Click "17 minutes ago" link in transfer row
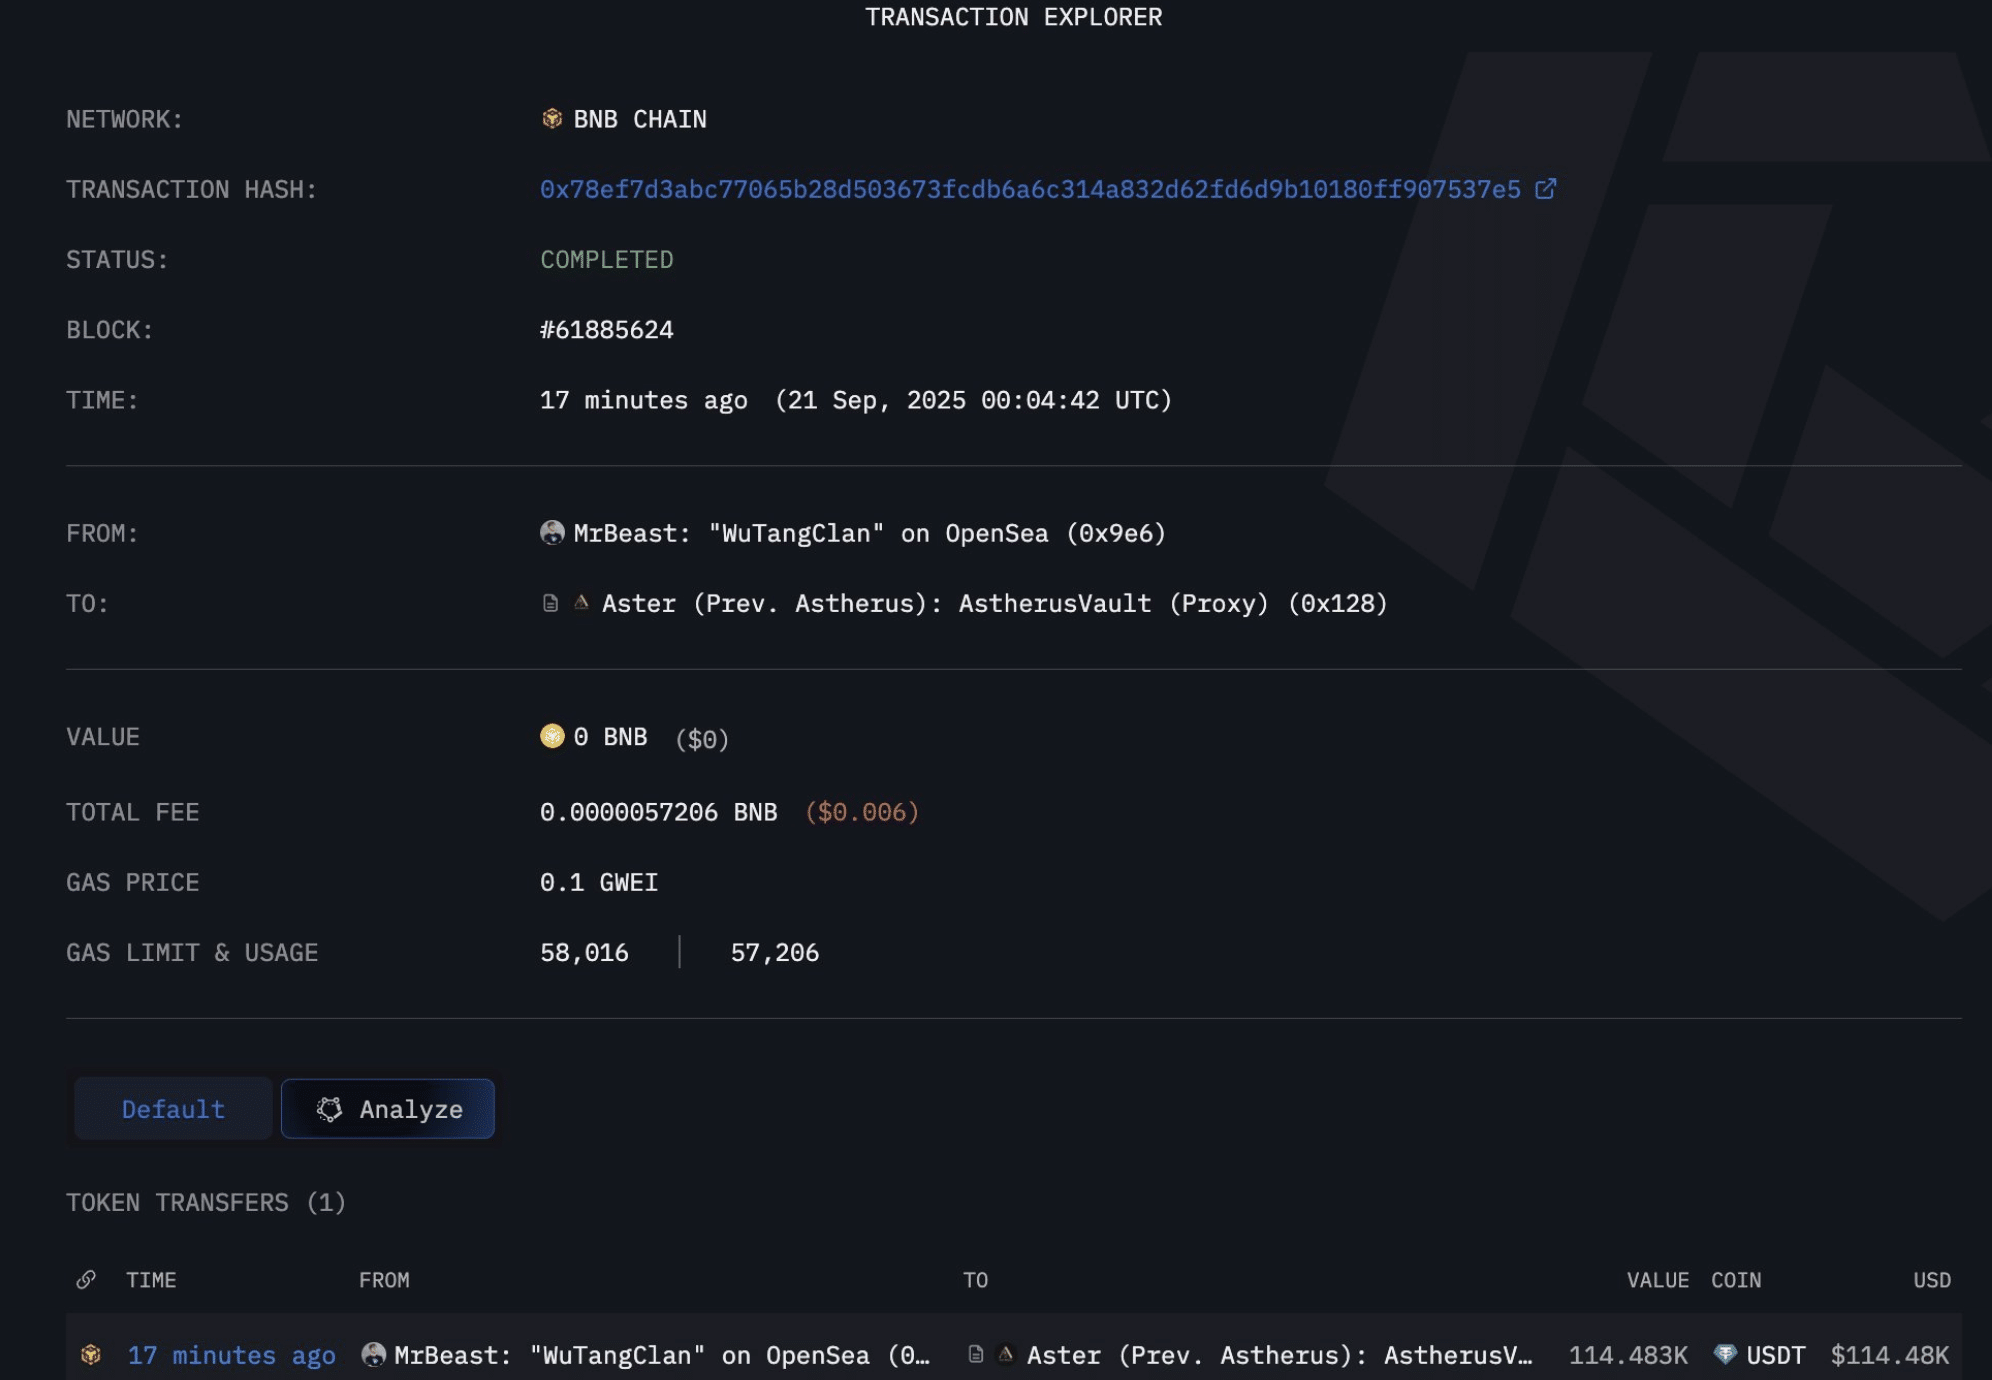The width and height of the screenshot is (1992, 1380). point(232,1355)
